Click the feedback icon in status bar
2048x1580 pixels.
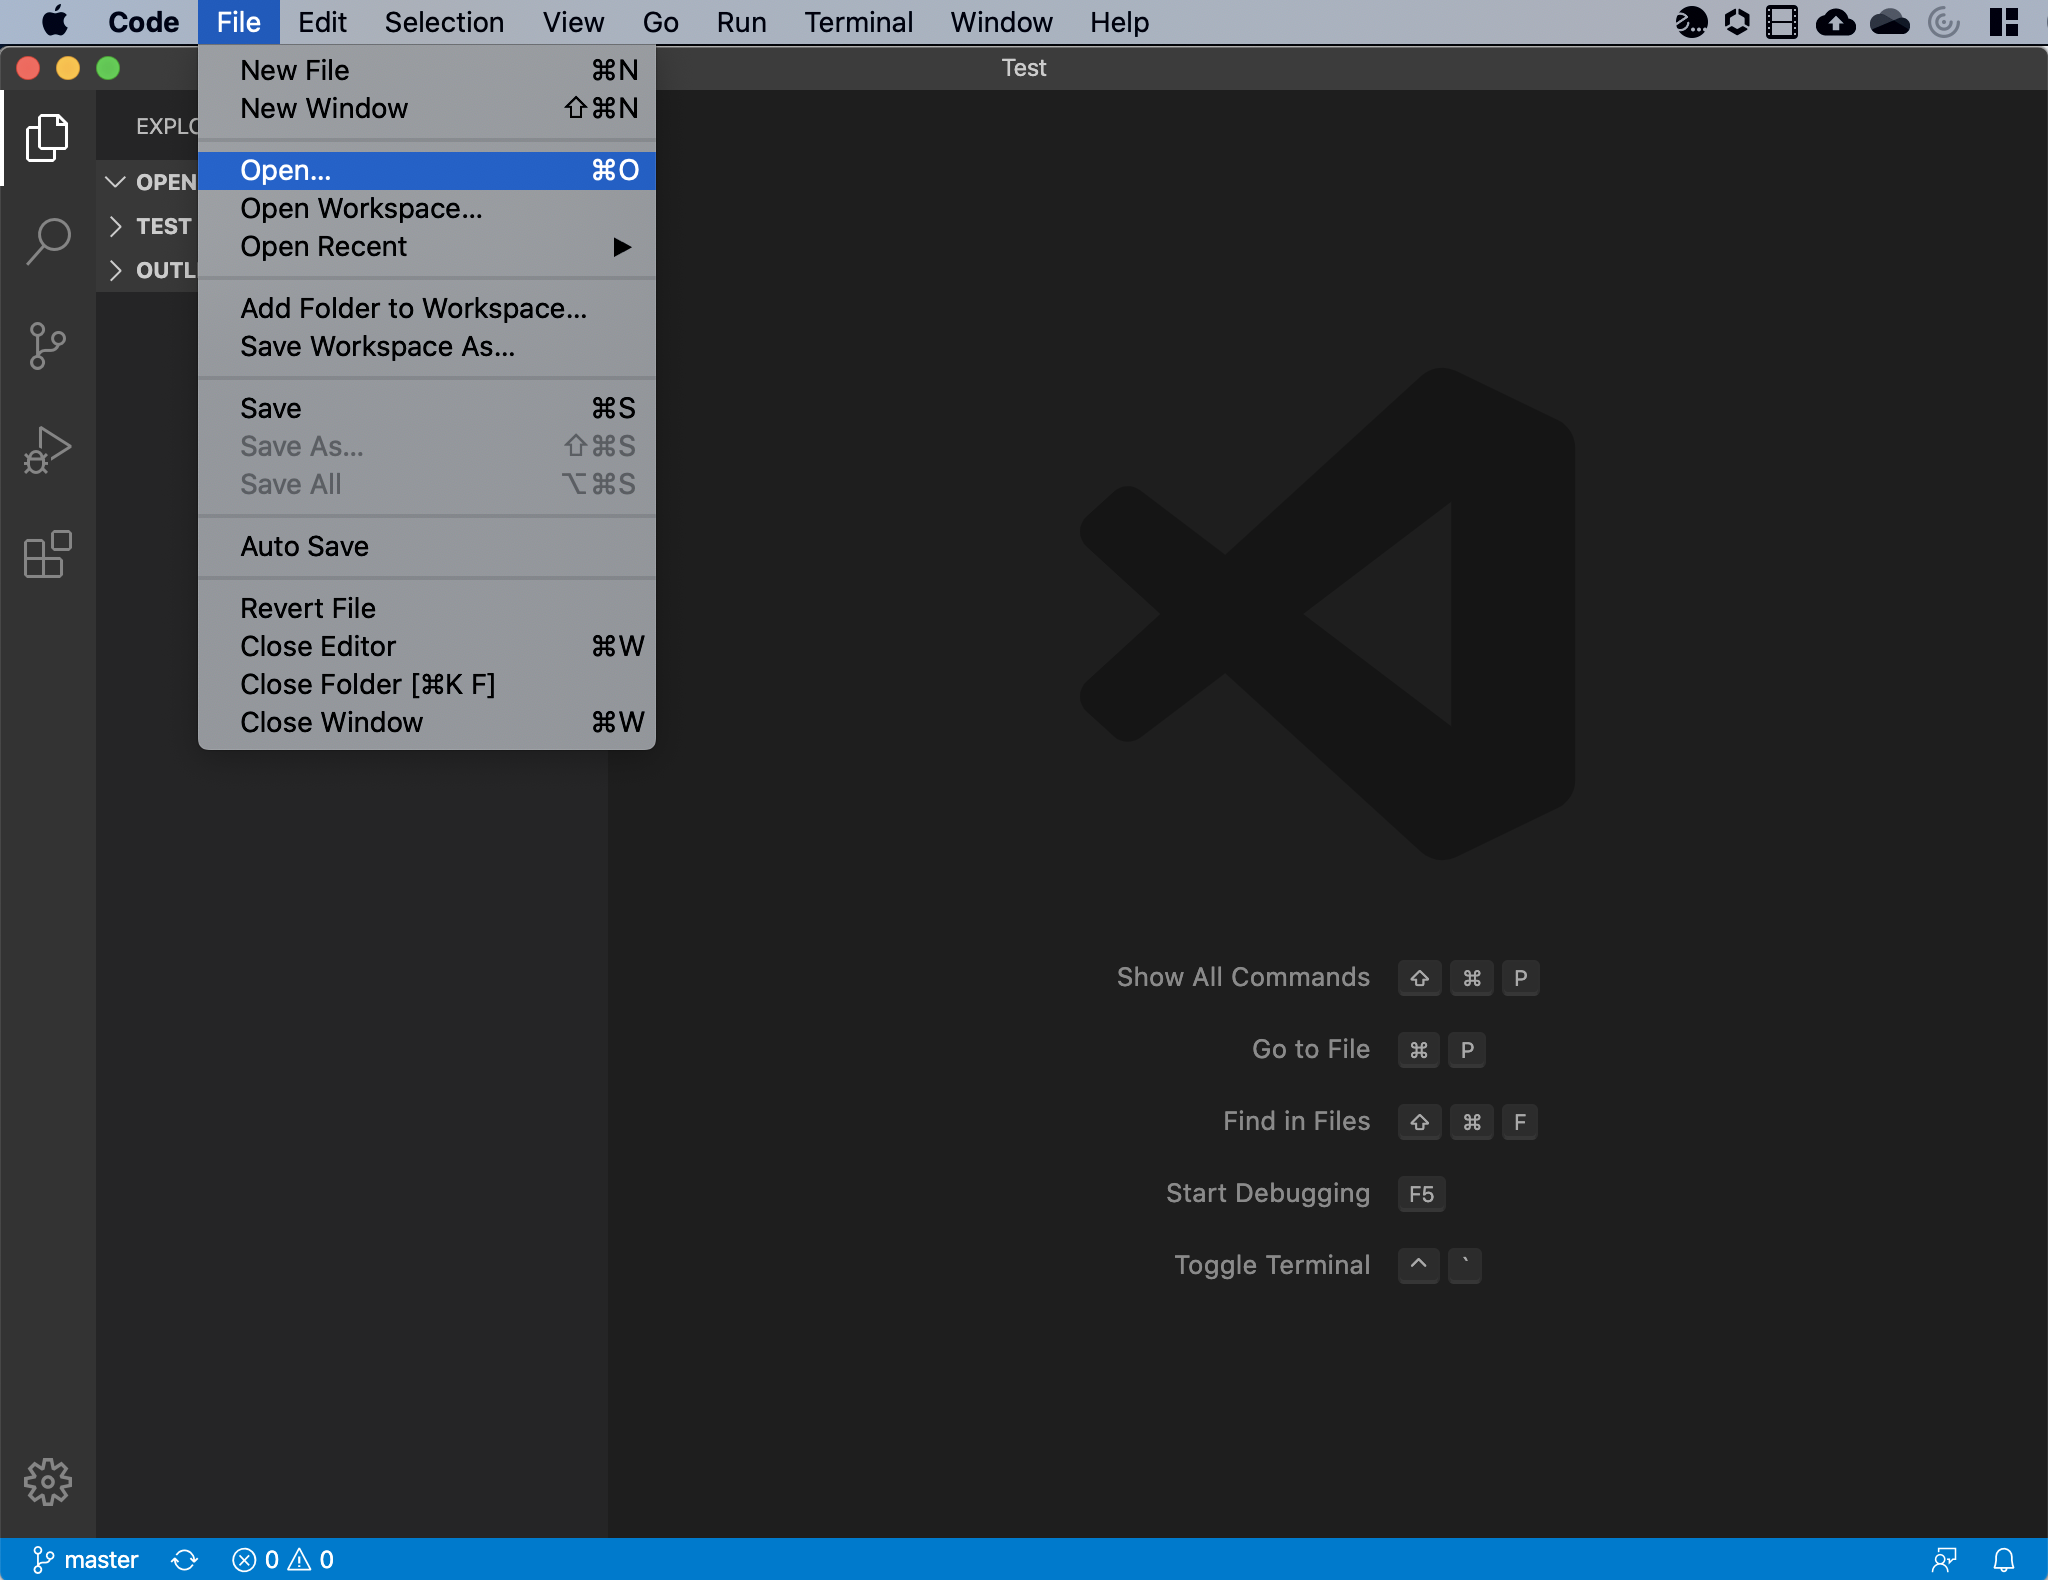[x=1944, y=1559]
